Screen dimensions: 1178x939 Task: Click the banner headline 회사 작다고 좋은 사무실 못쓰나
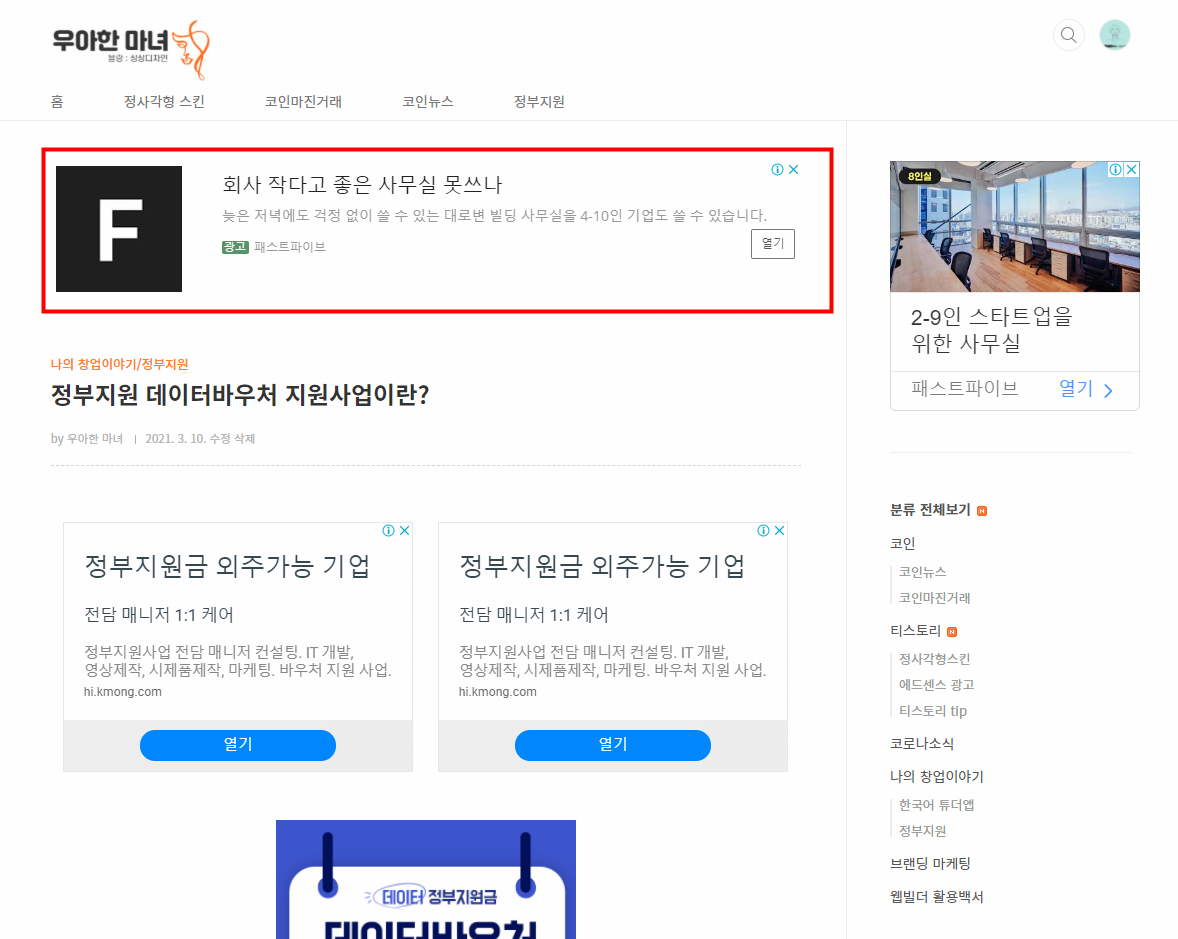(362, 185)
